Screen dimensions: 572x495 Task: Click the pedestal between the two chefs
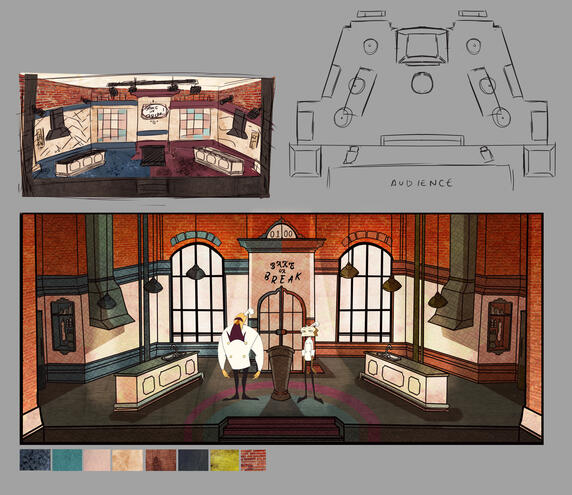(281, 373)
